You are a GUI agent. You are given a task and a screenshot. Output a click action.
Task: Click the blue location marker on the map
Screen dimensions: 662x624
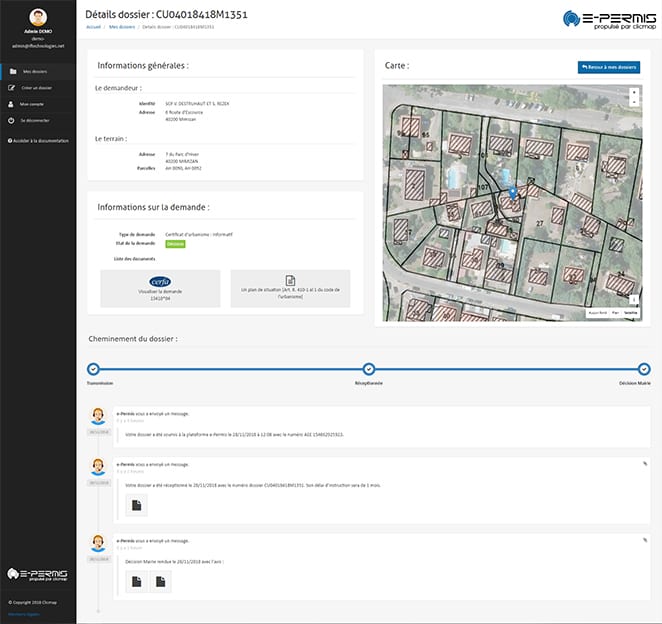point(512,191)
